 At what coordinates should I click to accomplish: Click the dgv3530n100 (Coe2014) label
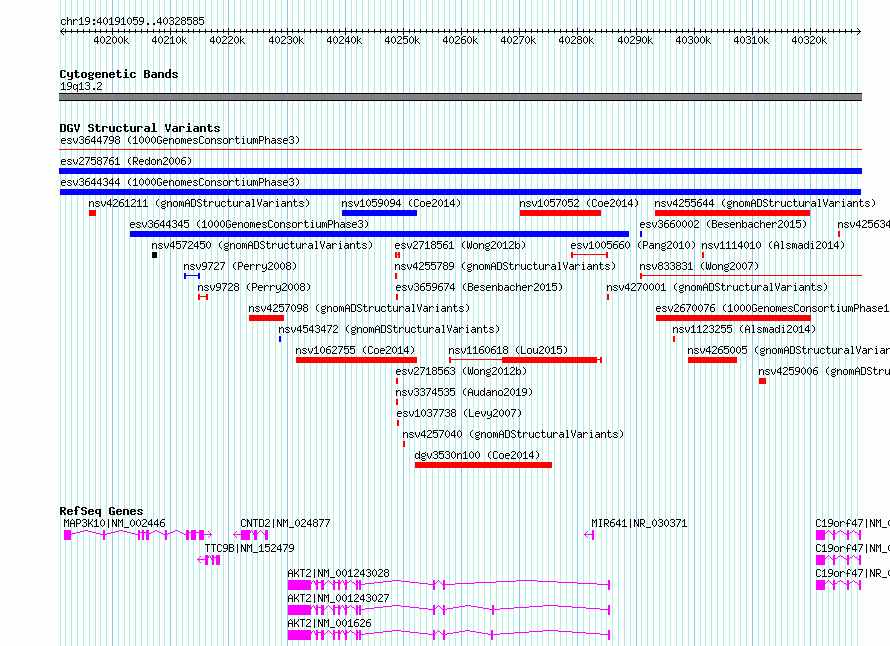tap(477, 455)
